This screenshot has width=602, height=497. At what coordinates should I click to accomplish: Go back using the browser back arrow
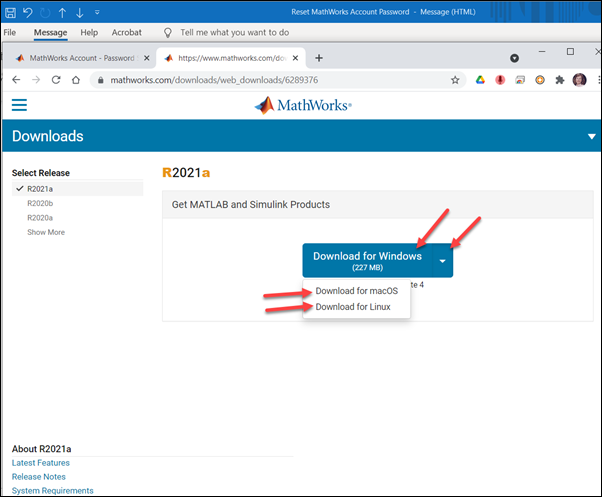click(x=16, y=80)
